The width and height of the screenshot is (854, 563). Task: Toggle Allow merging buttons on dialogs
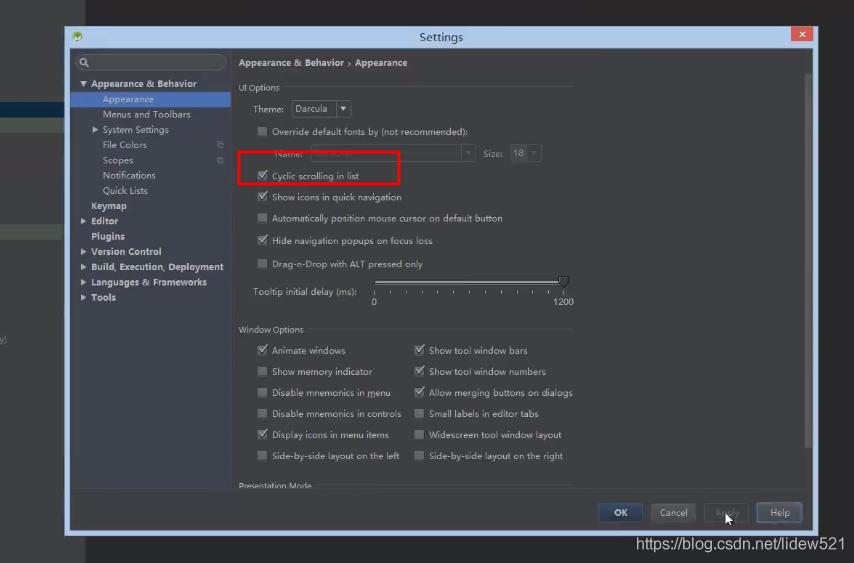click(419, 393)
